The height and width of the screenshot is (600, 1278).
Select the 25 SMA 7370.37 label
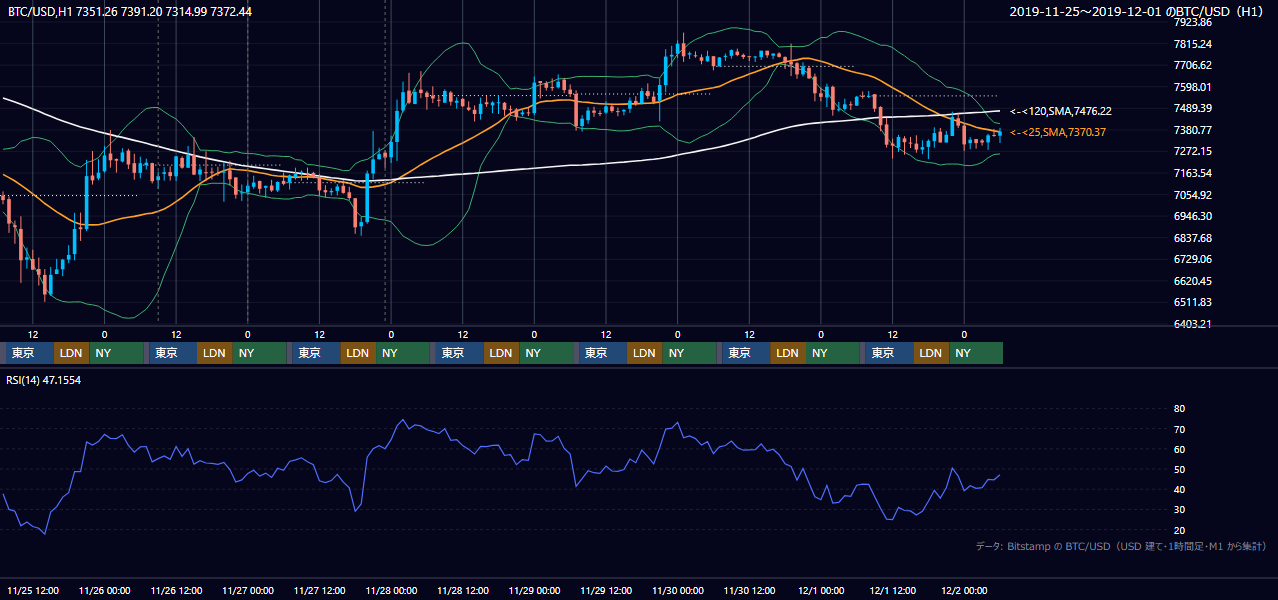pyautogui.click(x=1058, y=132)
